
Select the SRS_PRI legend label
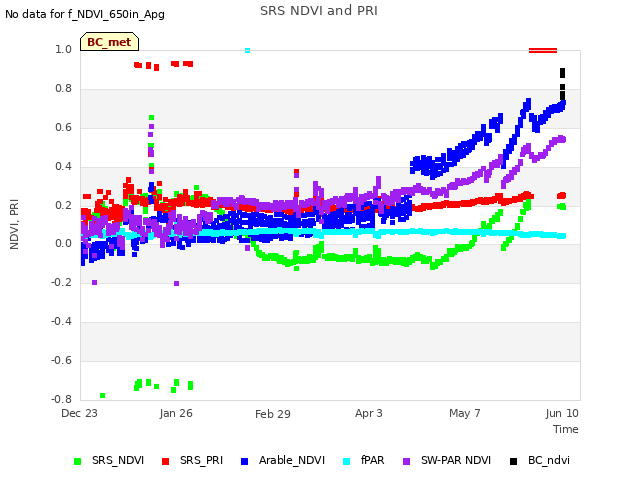pyautogui.click(x=201, y=460)
